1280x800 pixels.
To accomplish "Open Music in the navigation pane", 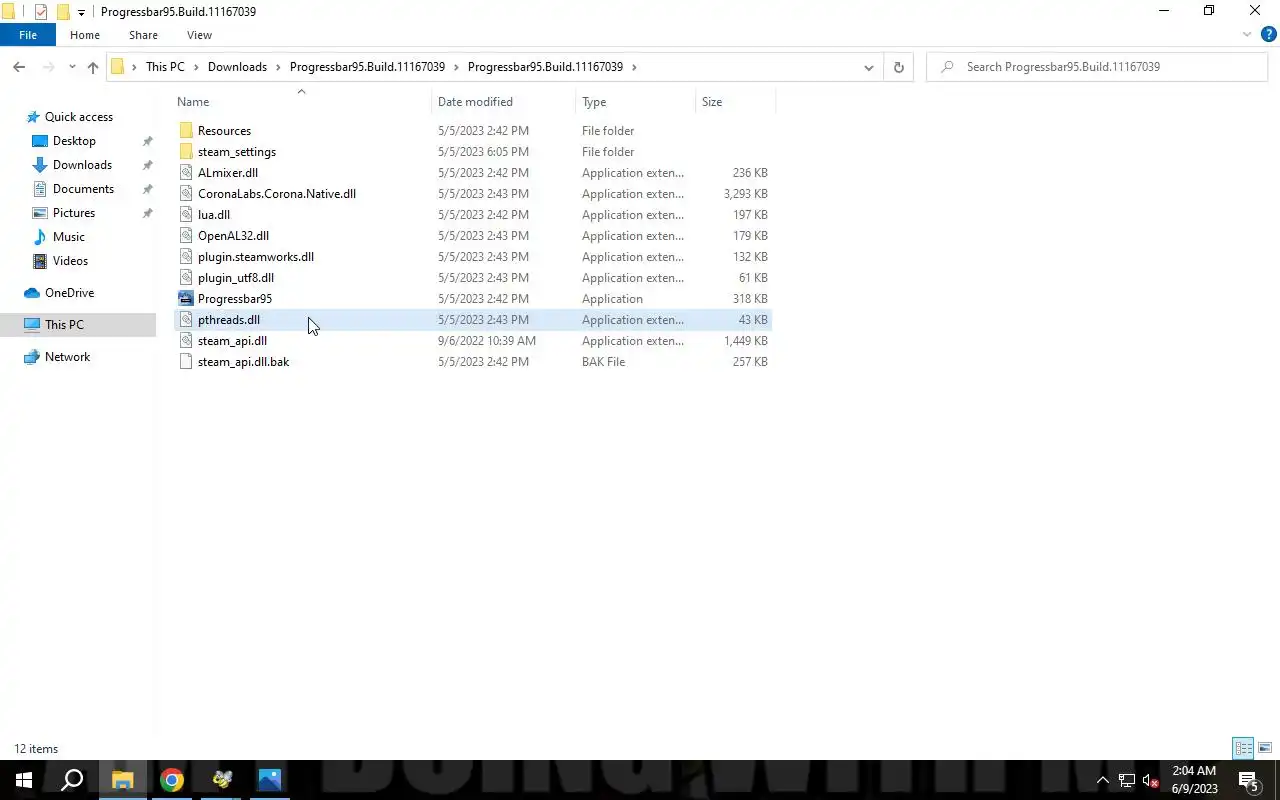I will pyautogui.click(x=68, y=237).
